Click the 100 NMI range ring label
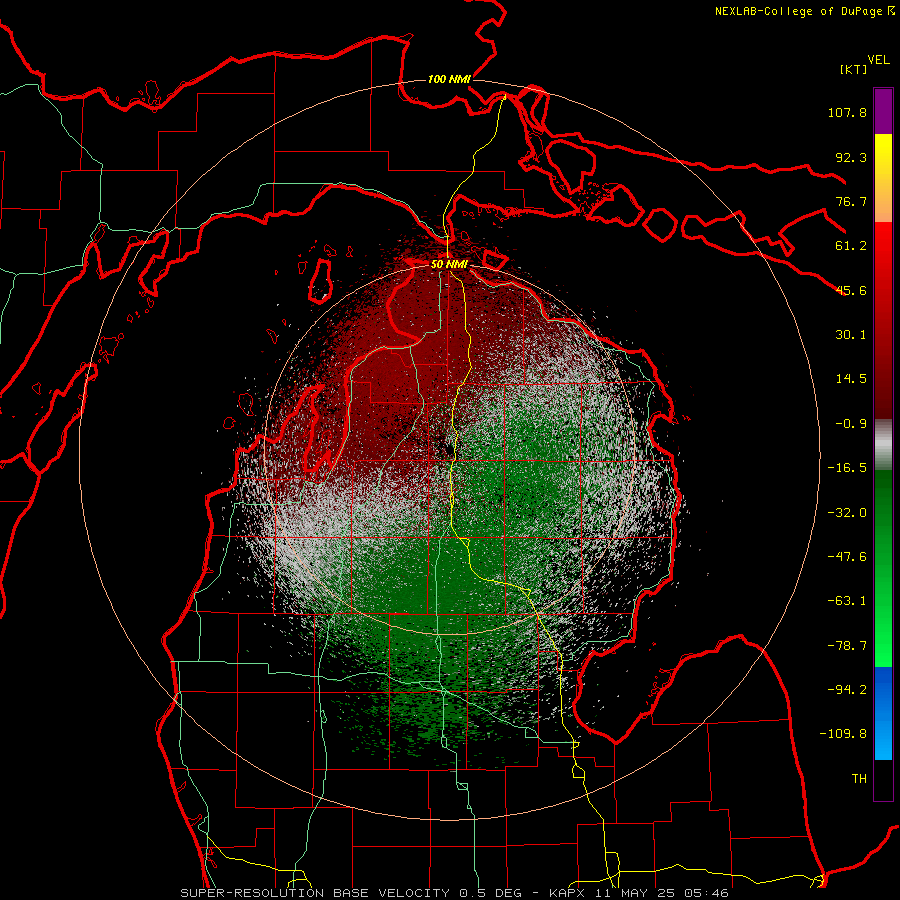The width and height of the screenshot is (900, 900). tap(449, 79)
